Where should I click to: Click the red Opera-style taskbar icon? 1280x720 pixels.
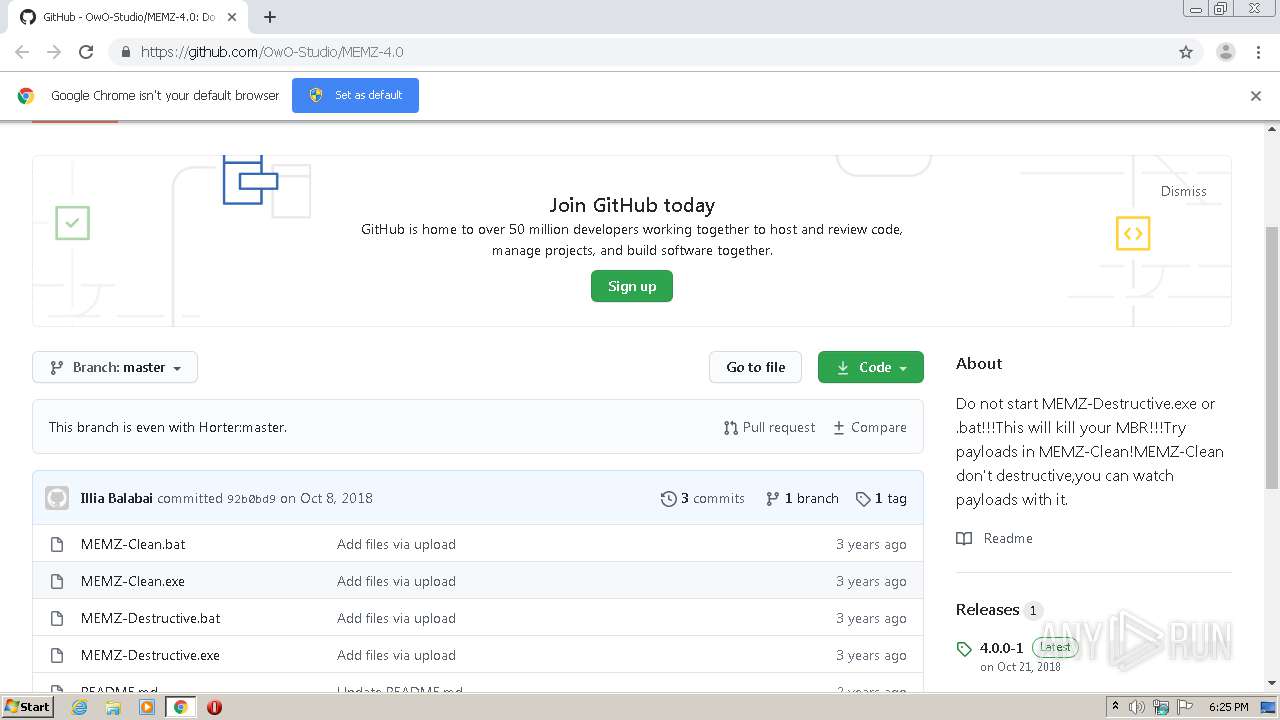click(x=214, y=707)
